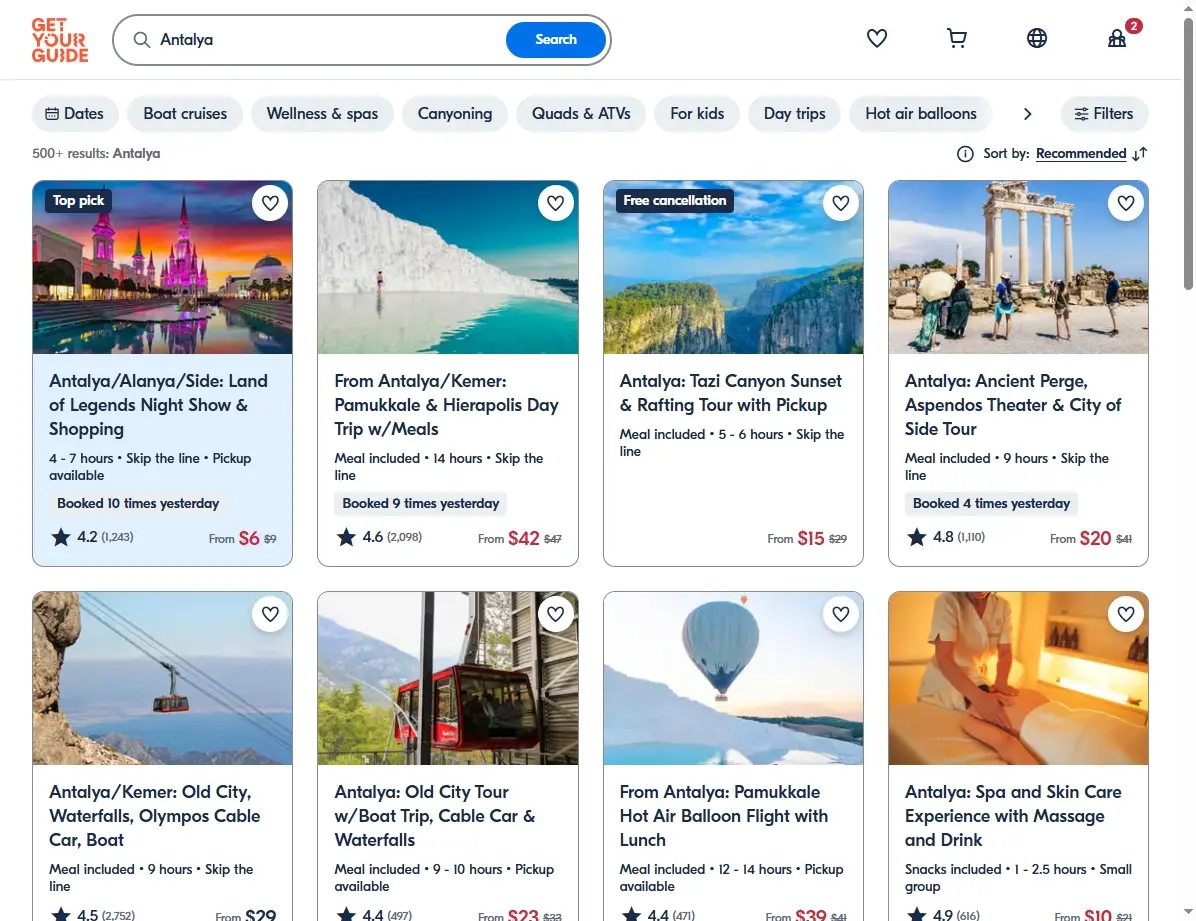1196x921 pixels.
Task: Click the Free cancellation badge
Action: tap(674, 201)
